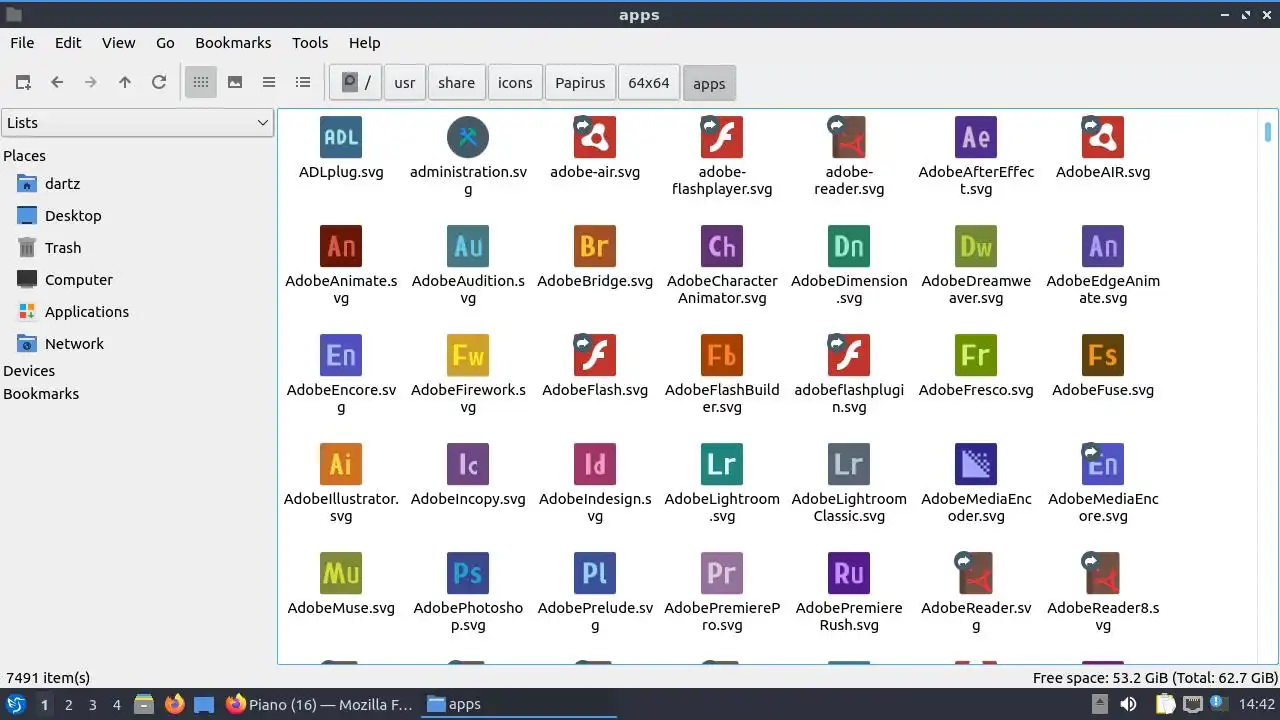Select AdobeAnimate.svg file icon
This screenshot has height=720, width=1280.
pos(341,246)
